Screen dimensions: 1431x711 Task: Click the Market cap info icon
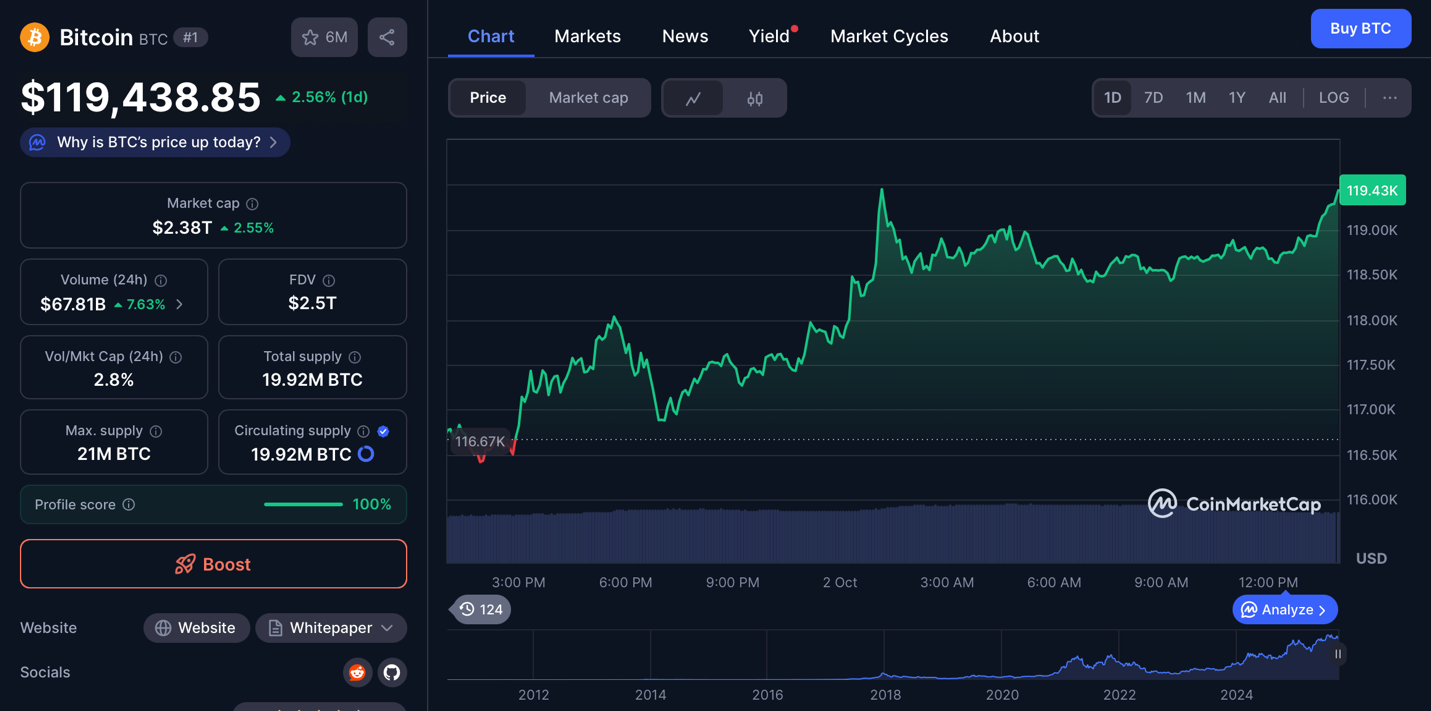click(253, 204)
